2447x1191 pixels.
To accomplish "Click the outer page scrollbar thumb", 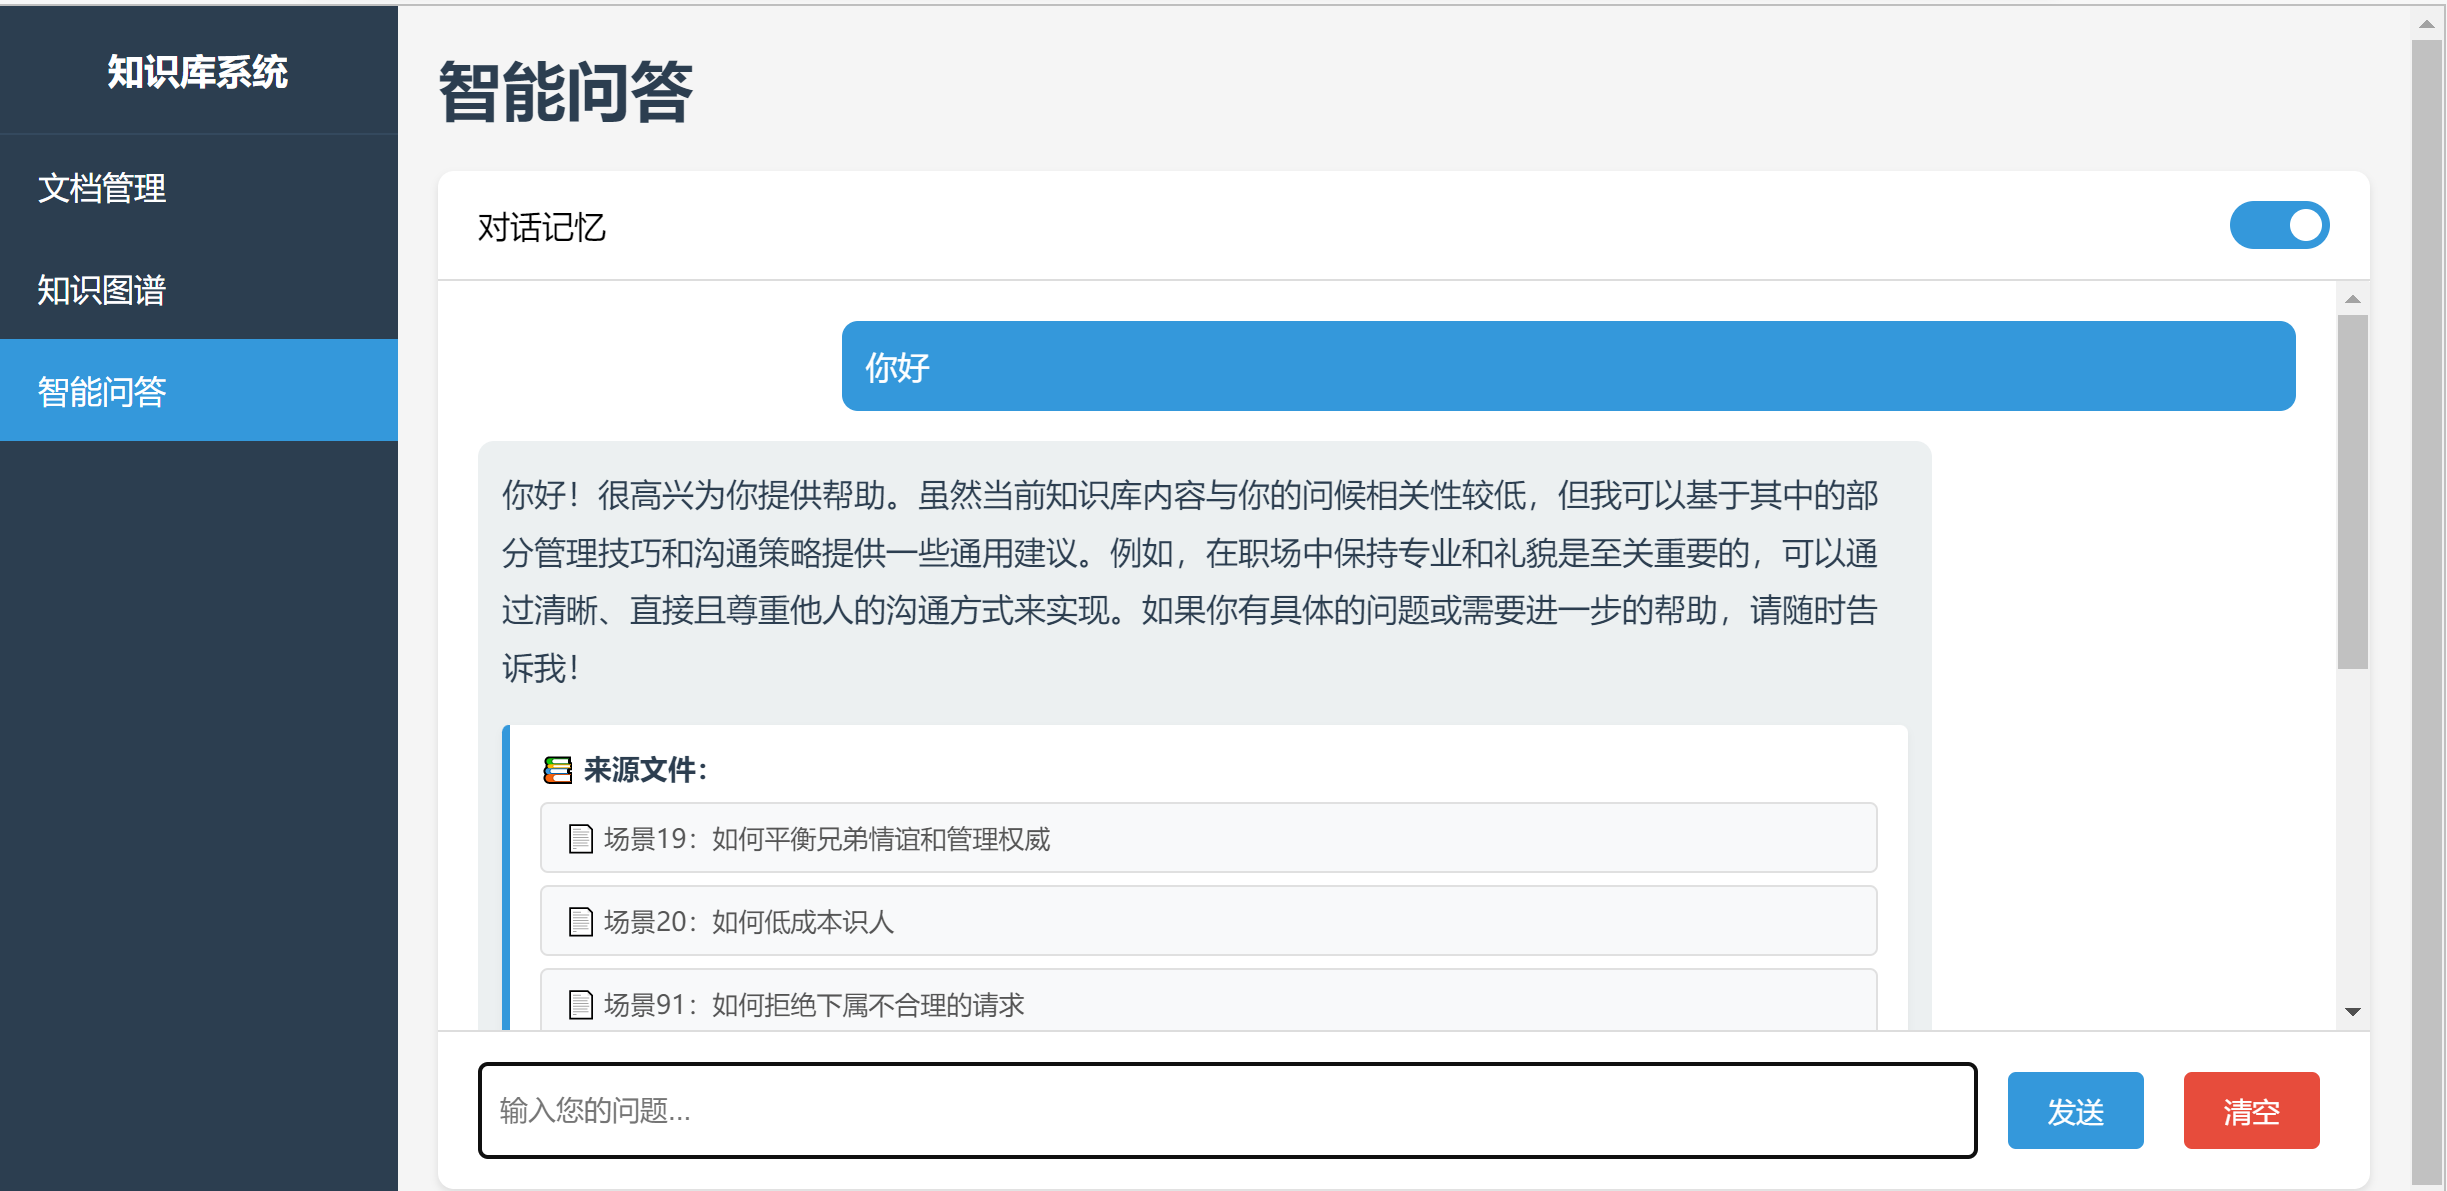I will point(2427,612).
